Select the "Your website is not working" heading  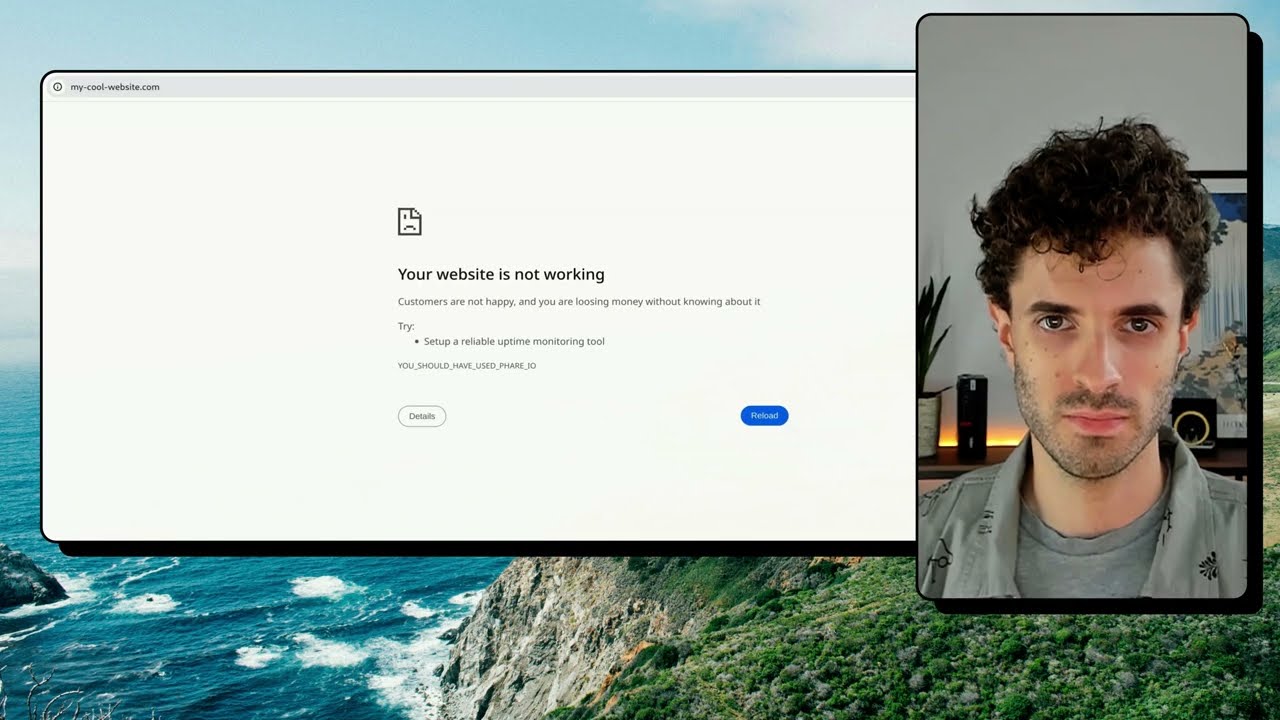pos(501,274)
